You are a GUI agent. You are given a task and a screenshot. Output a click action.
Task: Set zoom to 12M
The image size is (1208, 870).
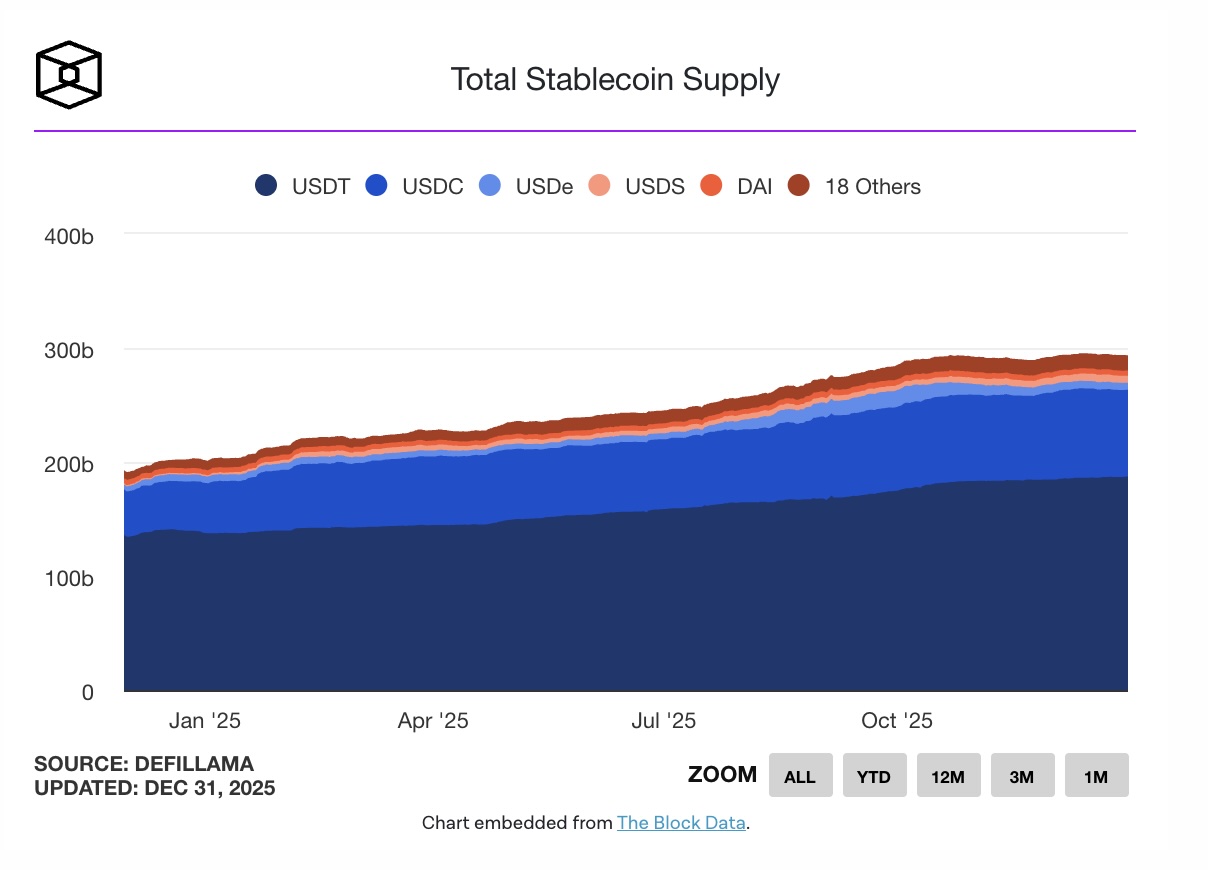point(948,776)
